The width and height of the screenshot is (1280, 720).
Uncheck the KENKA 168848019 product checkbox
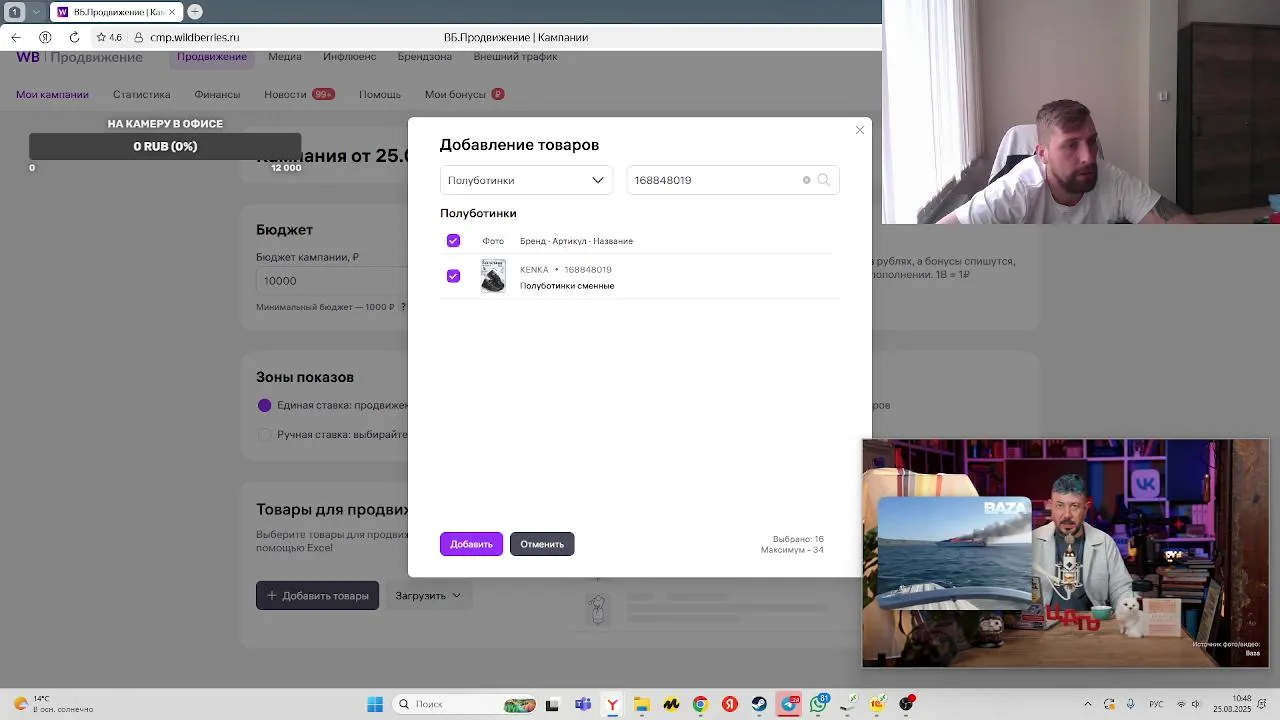453,276
